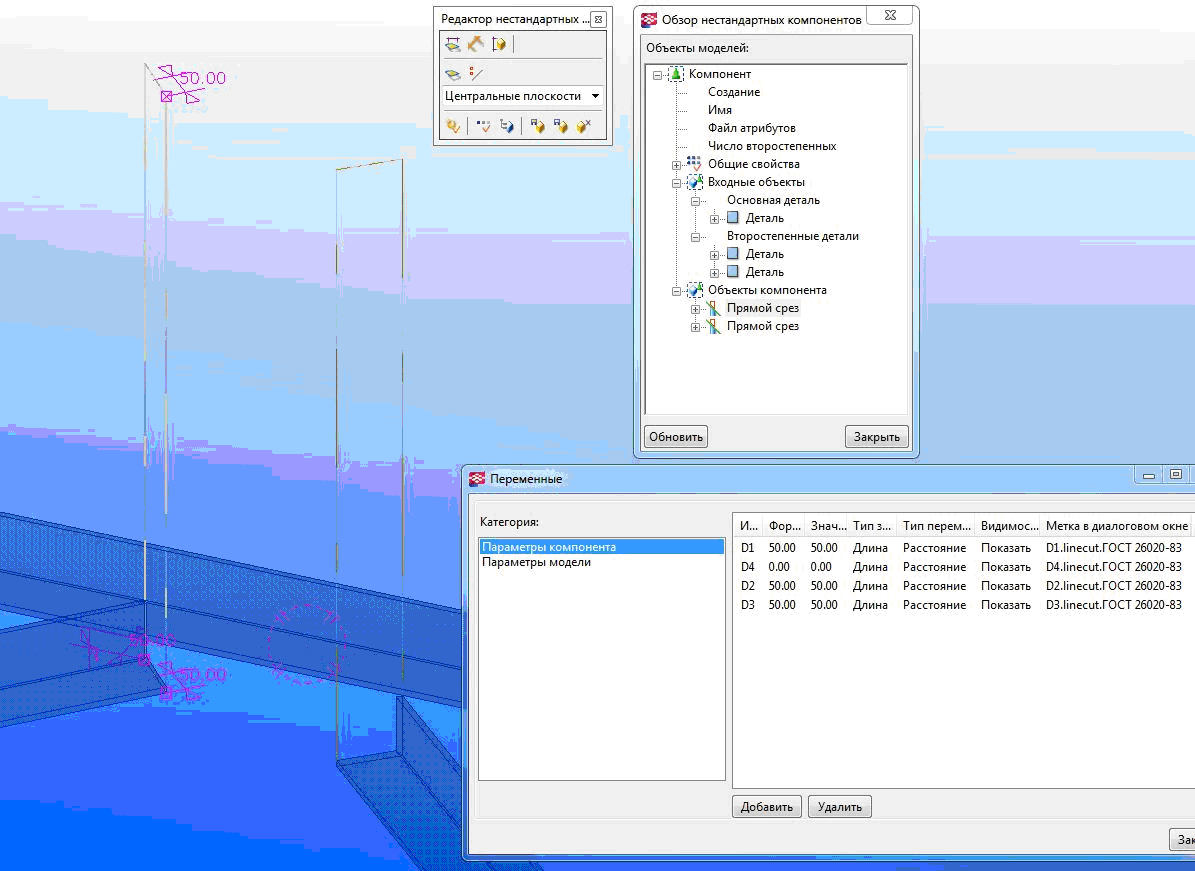Select the highlighted first Прямой срез item

[762, 308]
